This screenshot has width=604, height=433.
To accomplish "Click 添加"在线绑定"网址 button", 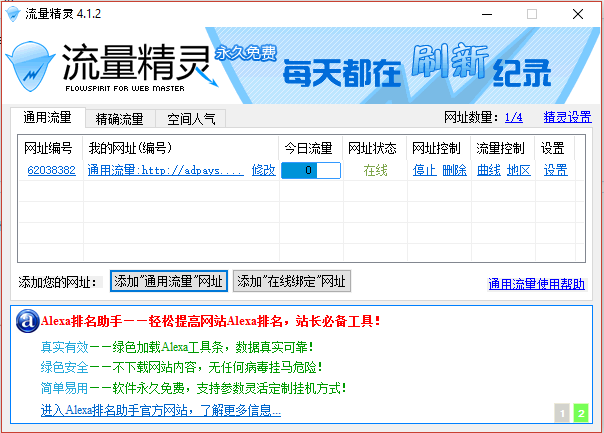I will 292,281.
